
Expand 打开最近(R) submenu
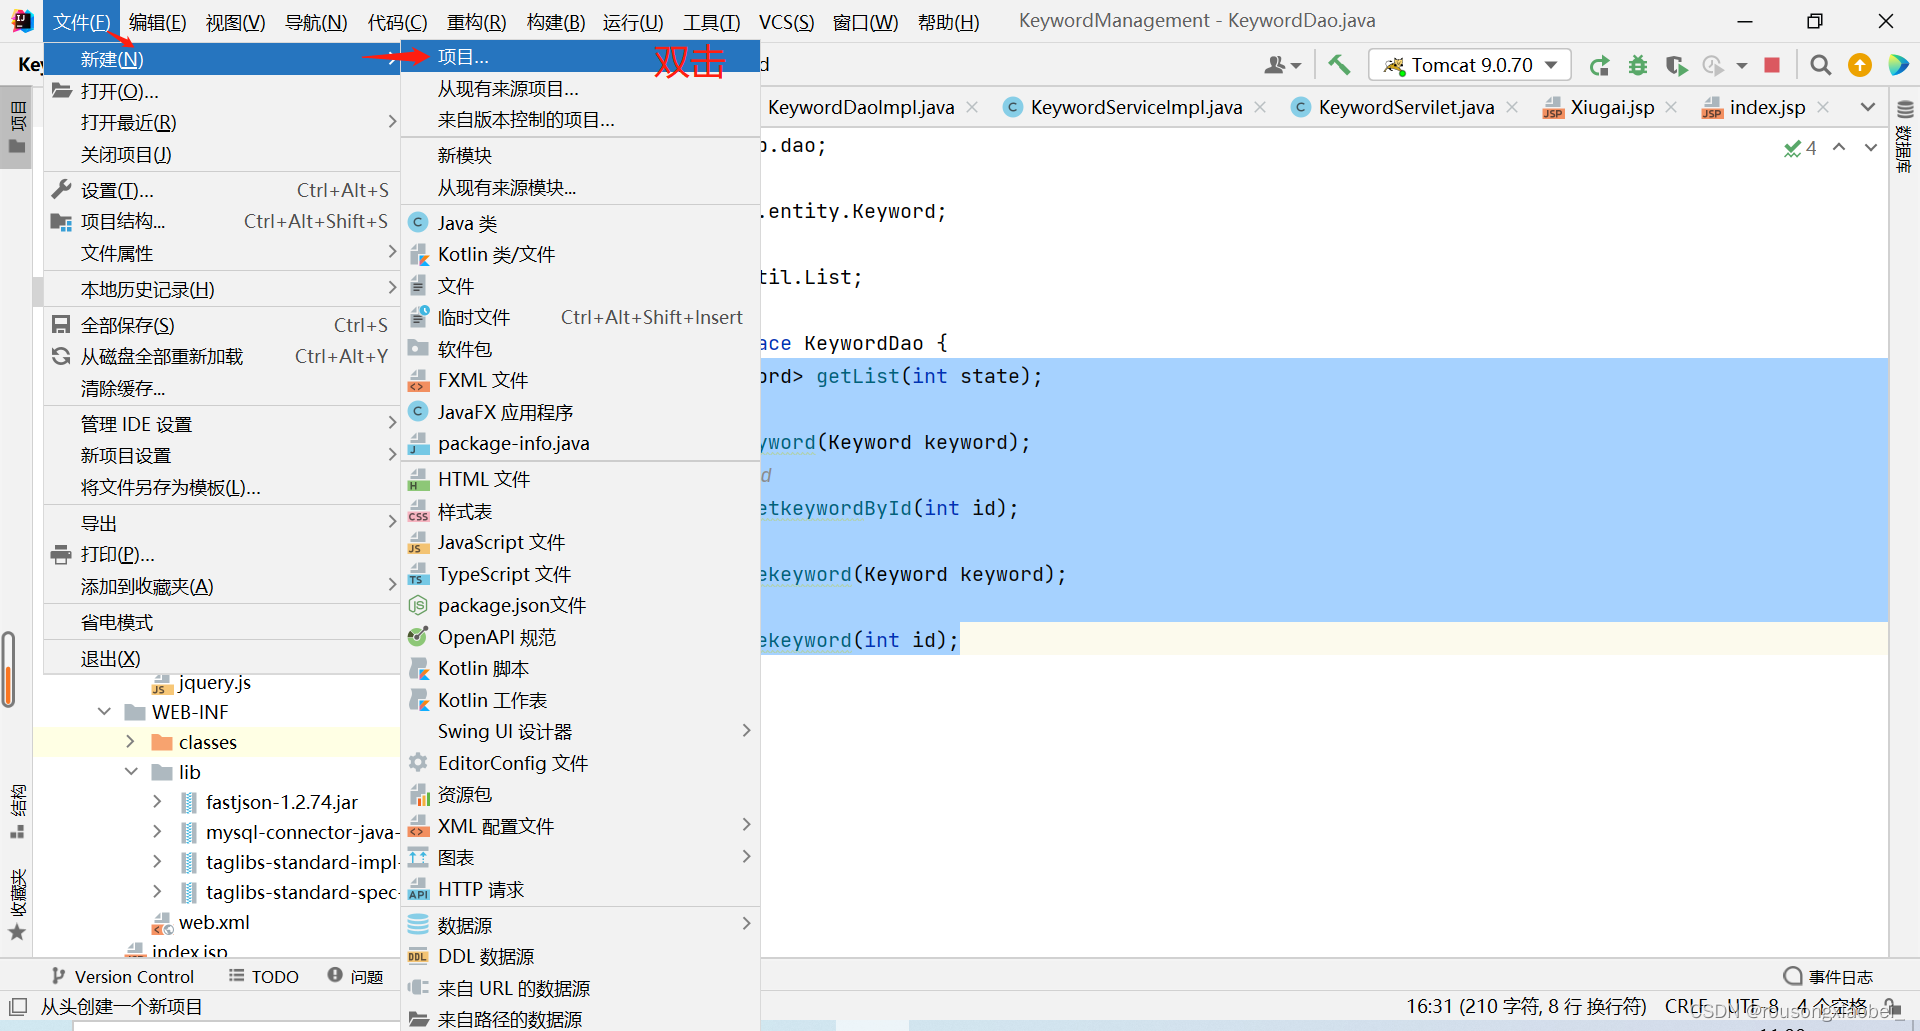pos(222,122)
